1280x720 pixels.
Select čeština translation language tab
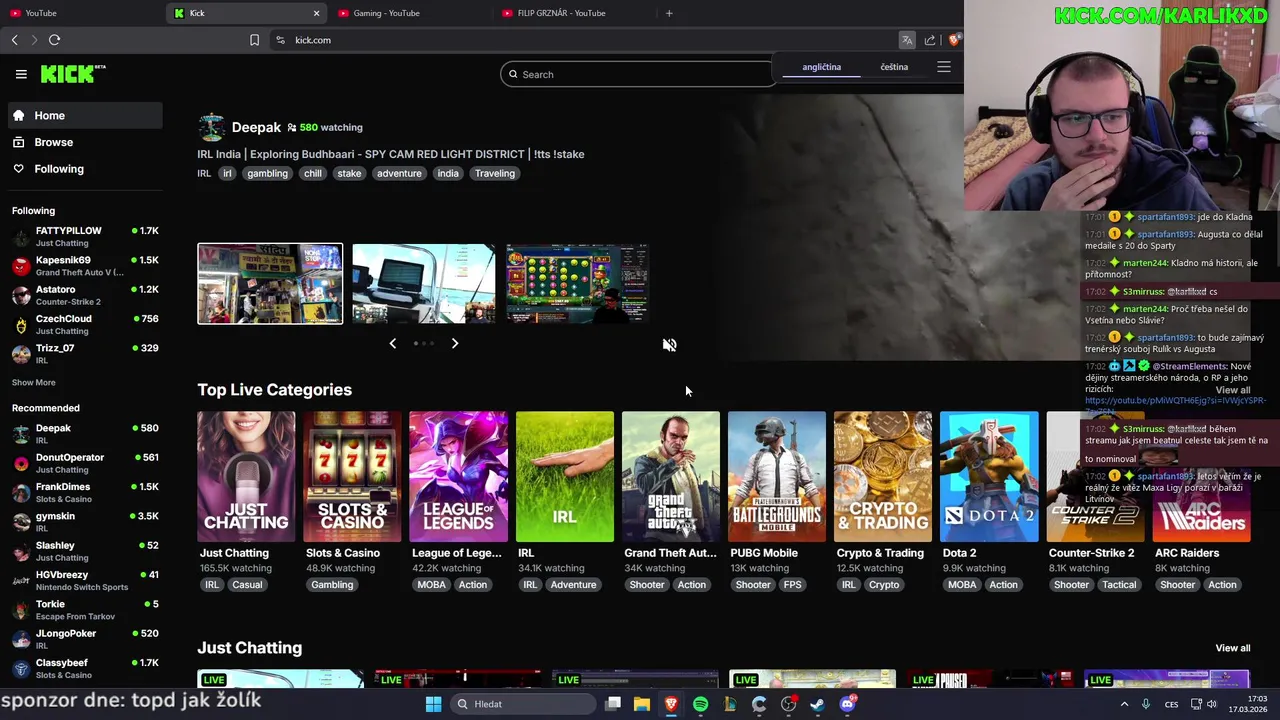(894, 67)
